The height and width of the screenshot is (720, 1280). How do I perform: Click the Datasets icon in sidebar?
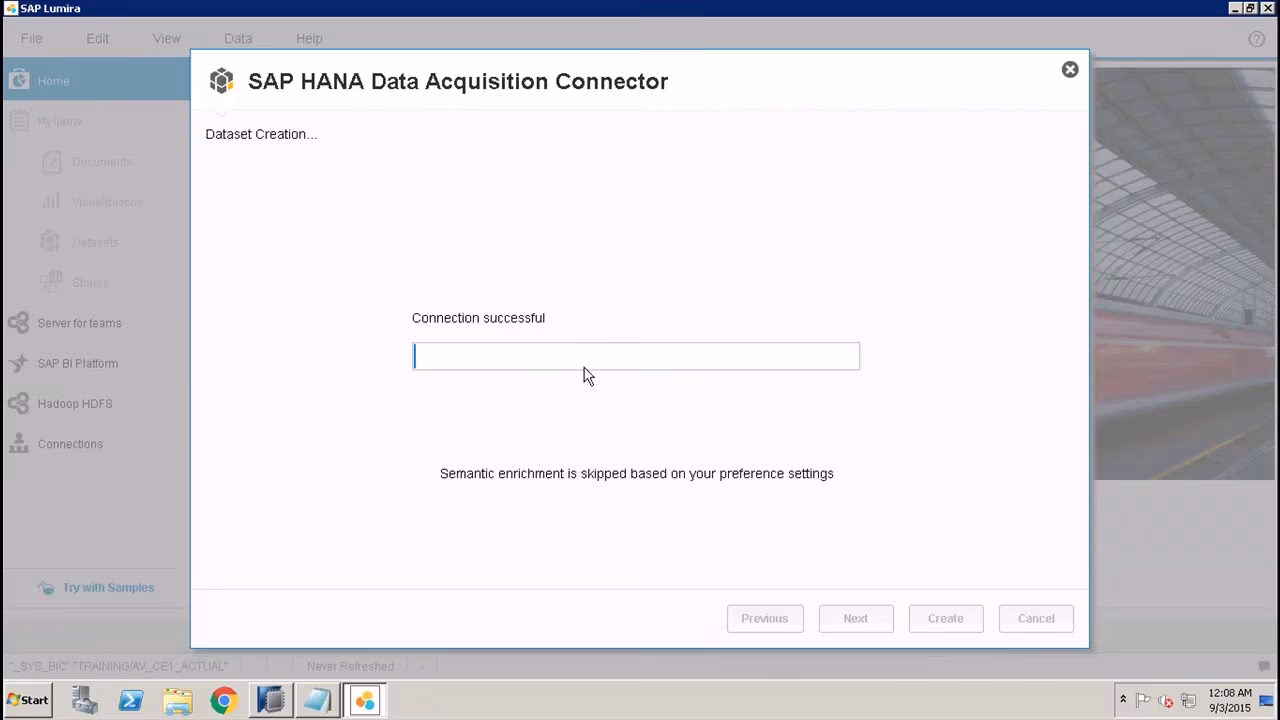point(50,241)
